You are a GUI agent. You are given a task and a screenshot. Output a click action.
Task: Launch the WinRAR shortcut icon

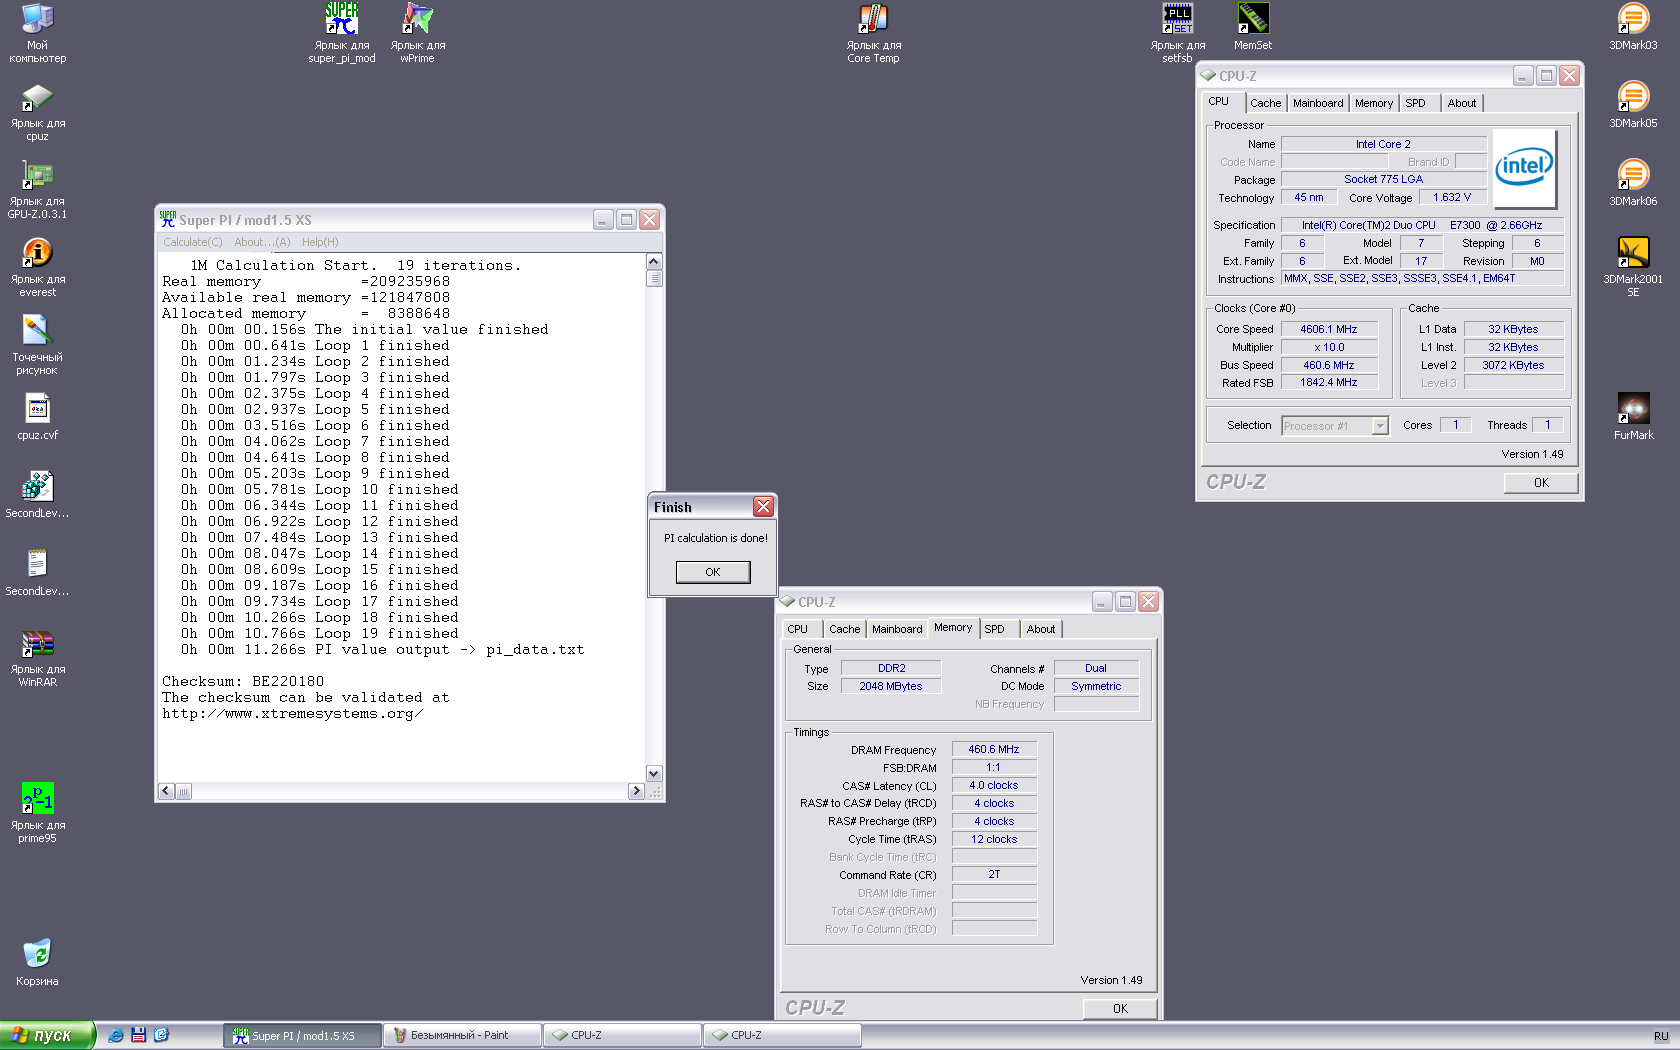[37, 658]
